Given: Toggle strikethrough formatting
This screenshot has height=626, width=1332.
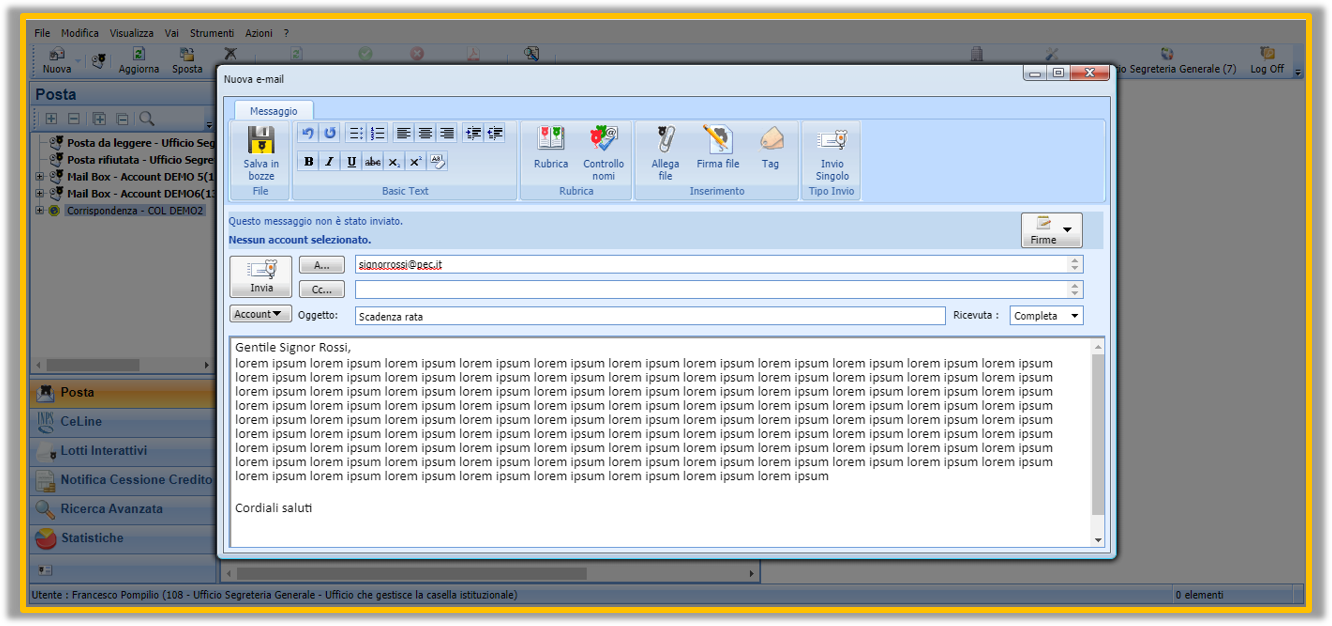Looking at the screenshot, I should [x=373, y=162].
